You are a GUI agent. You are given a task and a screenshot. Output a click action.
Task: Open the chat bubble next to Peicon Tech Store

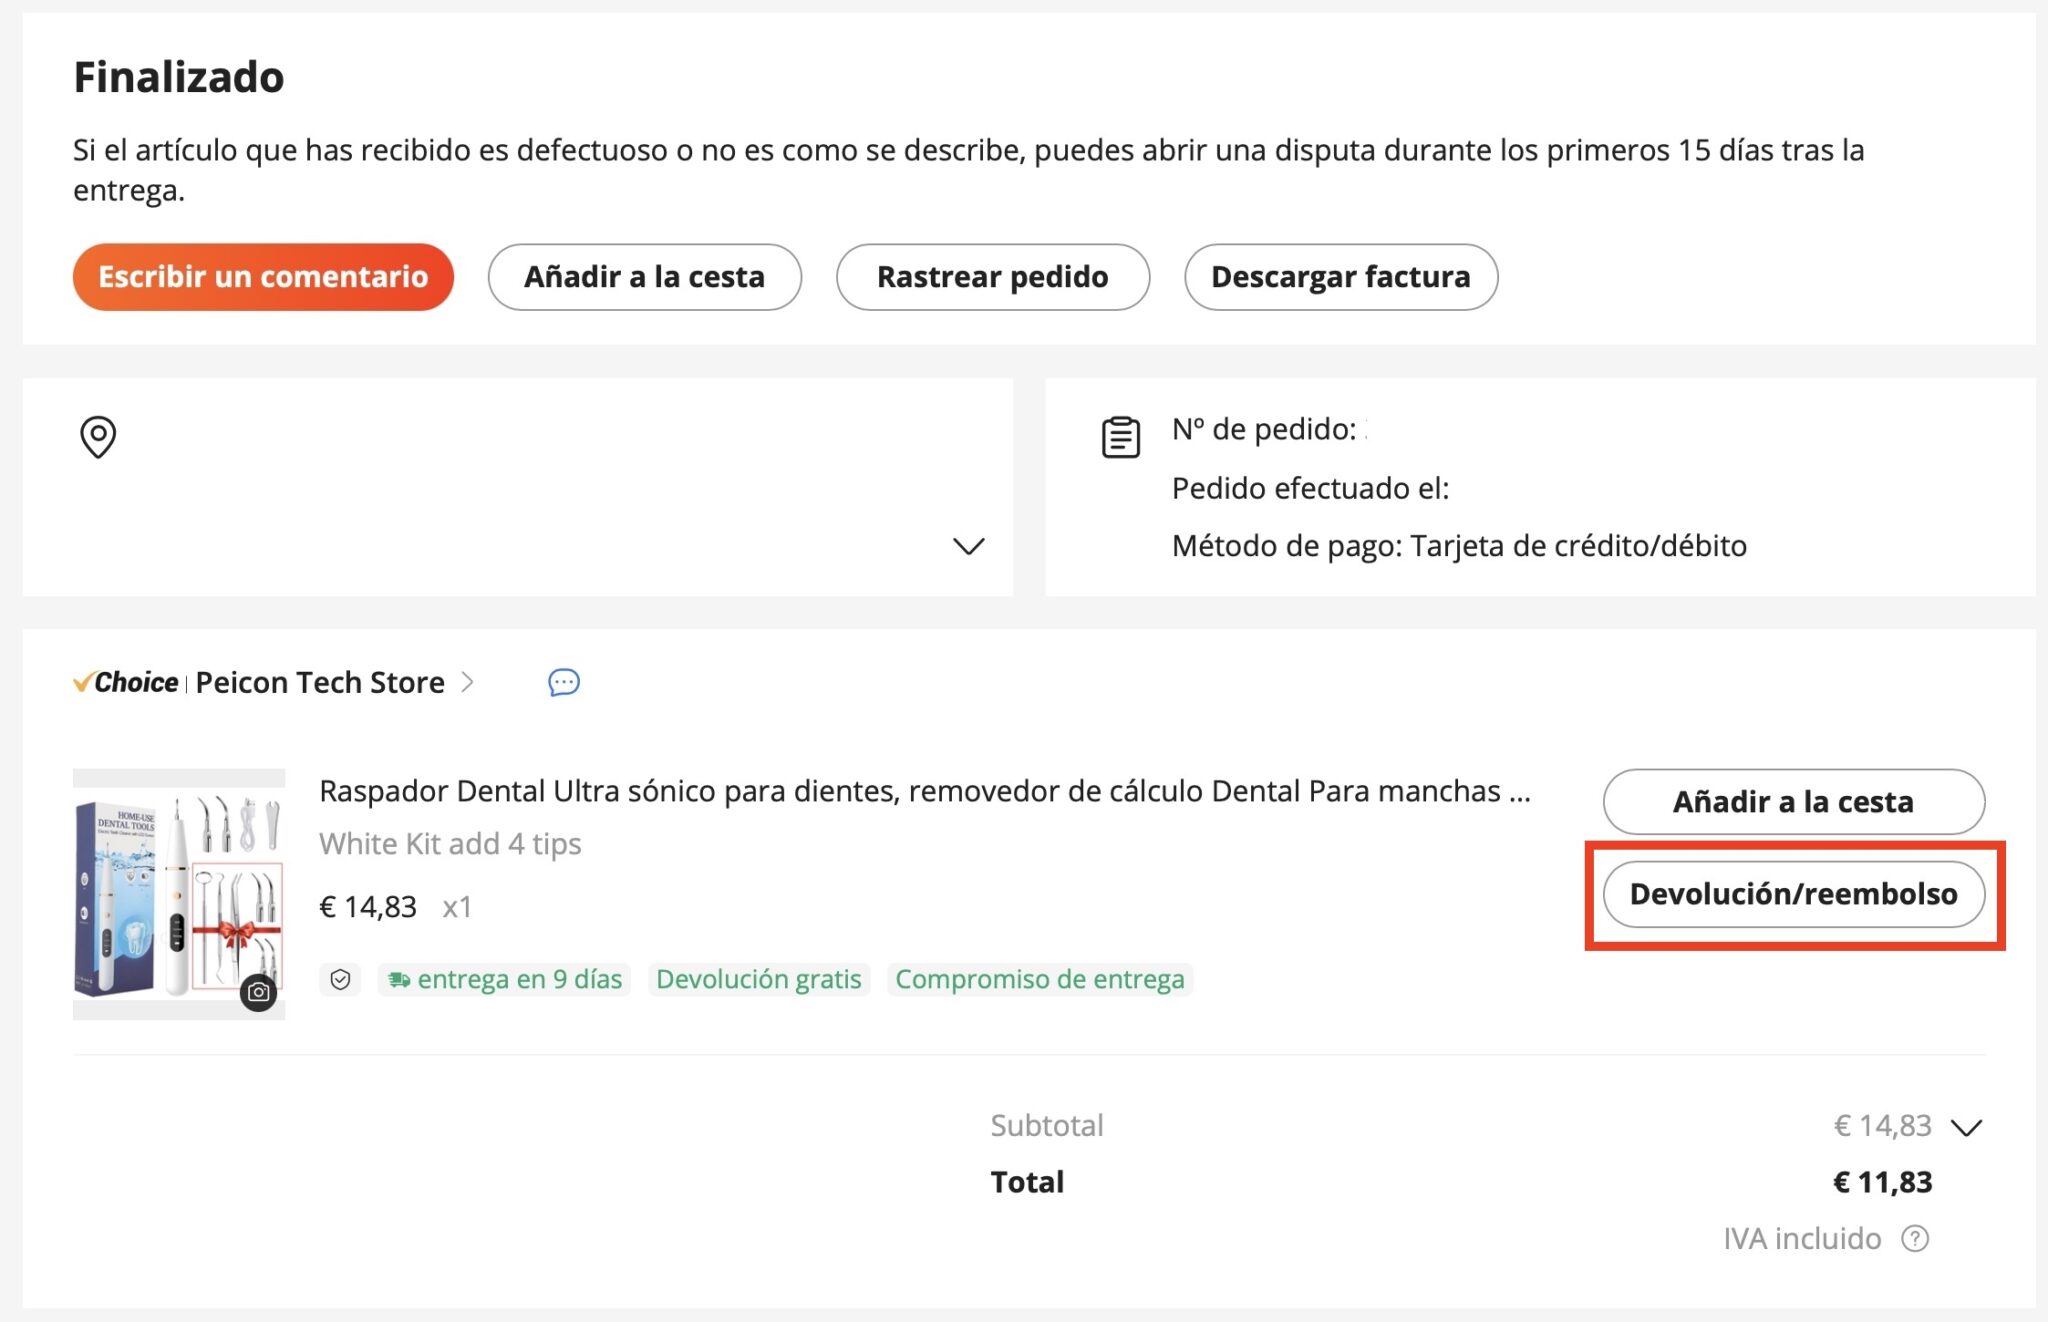pos(563,682)
